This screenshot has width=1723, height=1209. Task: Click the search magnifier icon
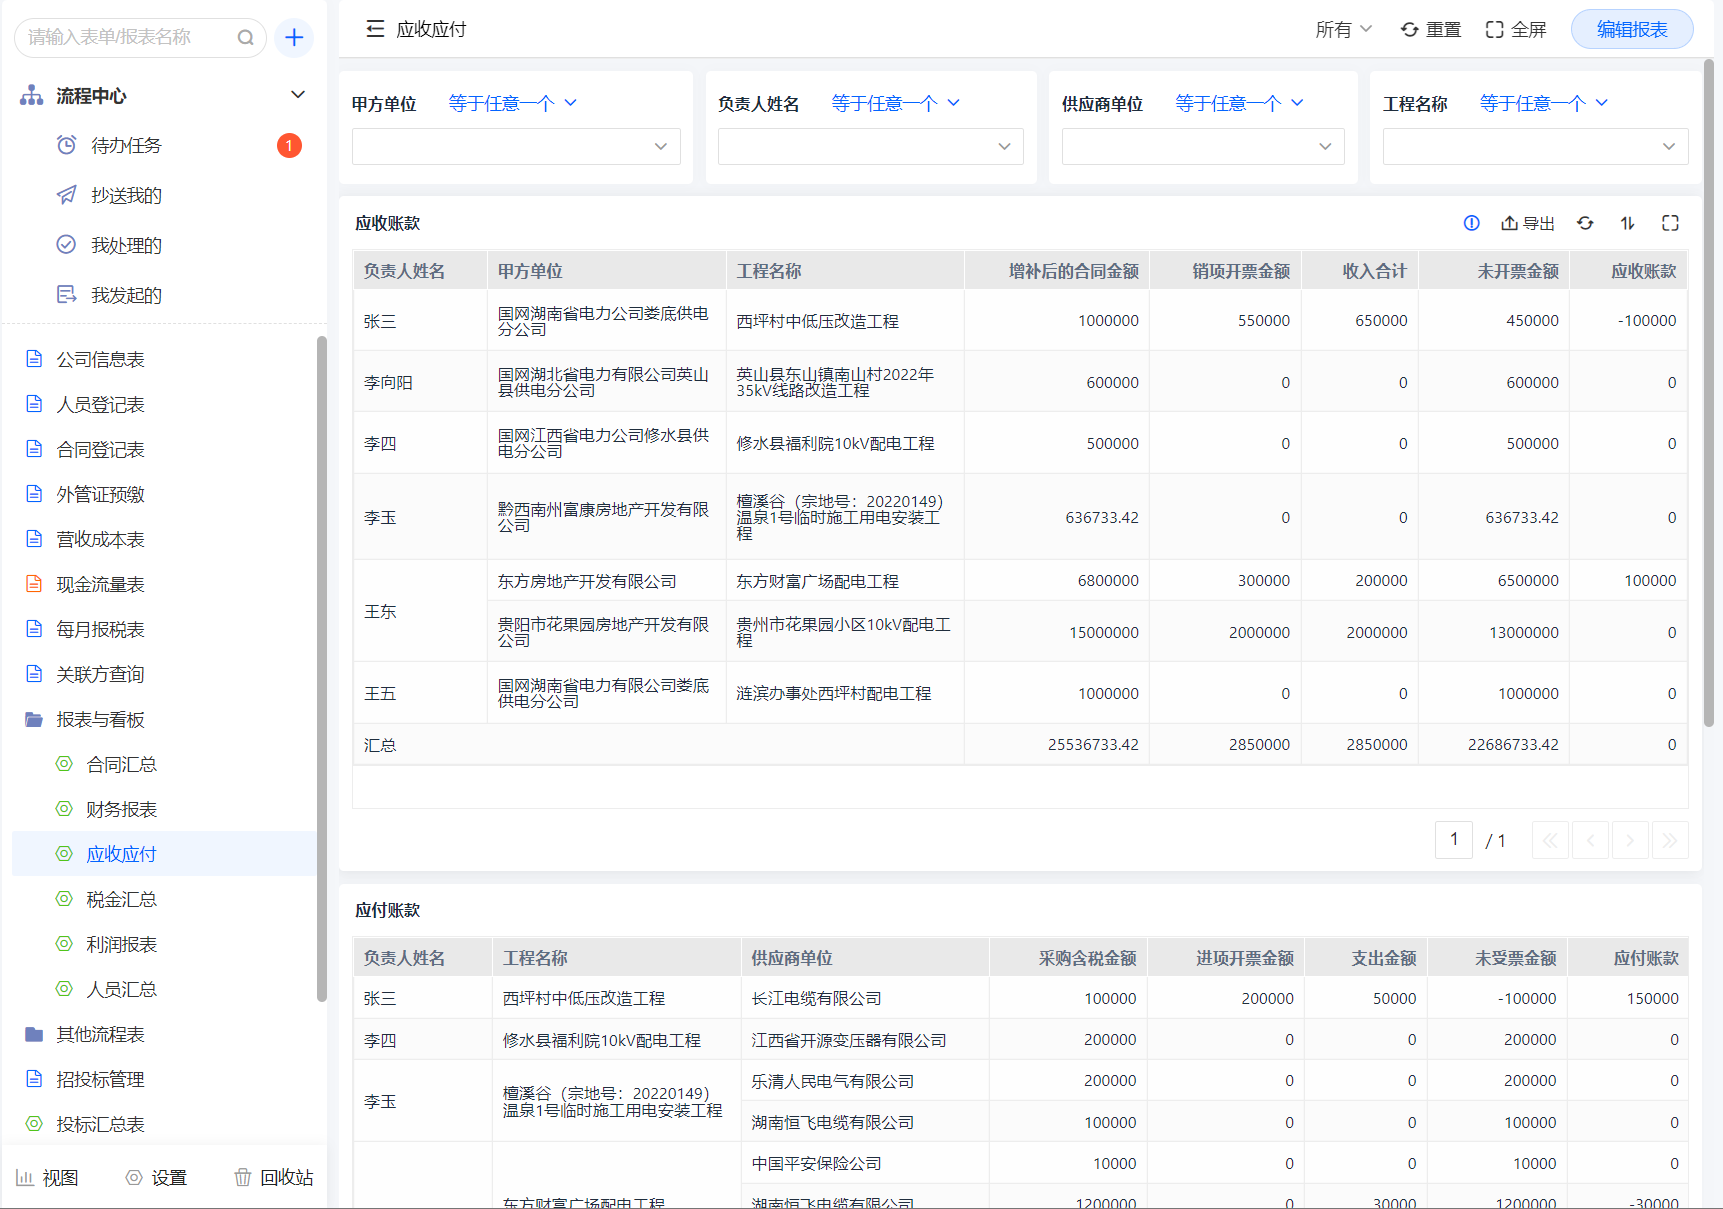[x=245, y=38]
